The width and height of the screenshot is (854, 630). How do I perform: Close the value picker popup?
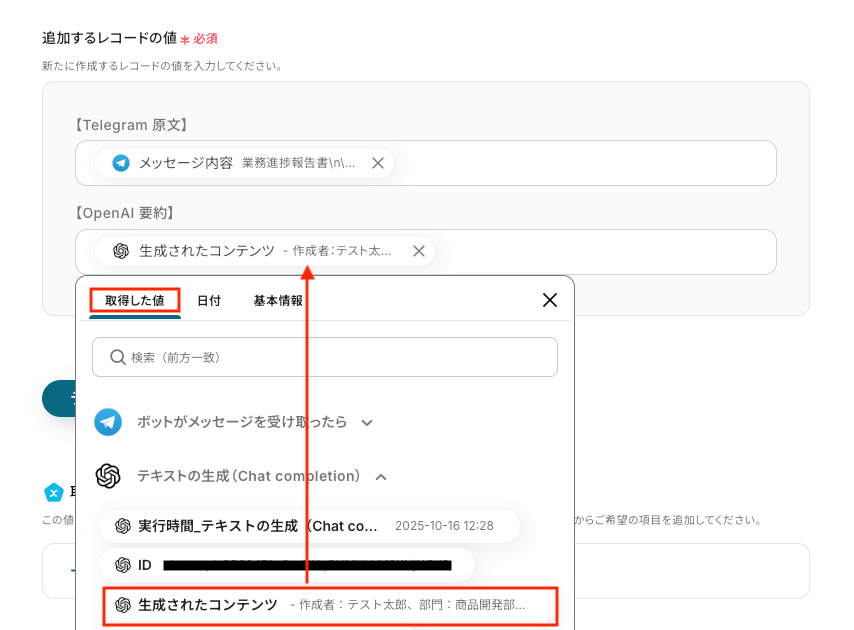coord(550,300)
